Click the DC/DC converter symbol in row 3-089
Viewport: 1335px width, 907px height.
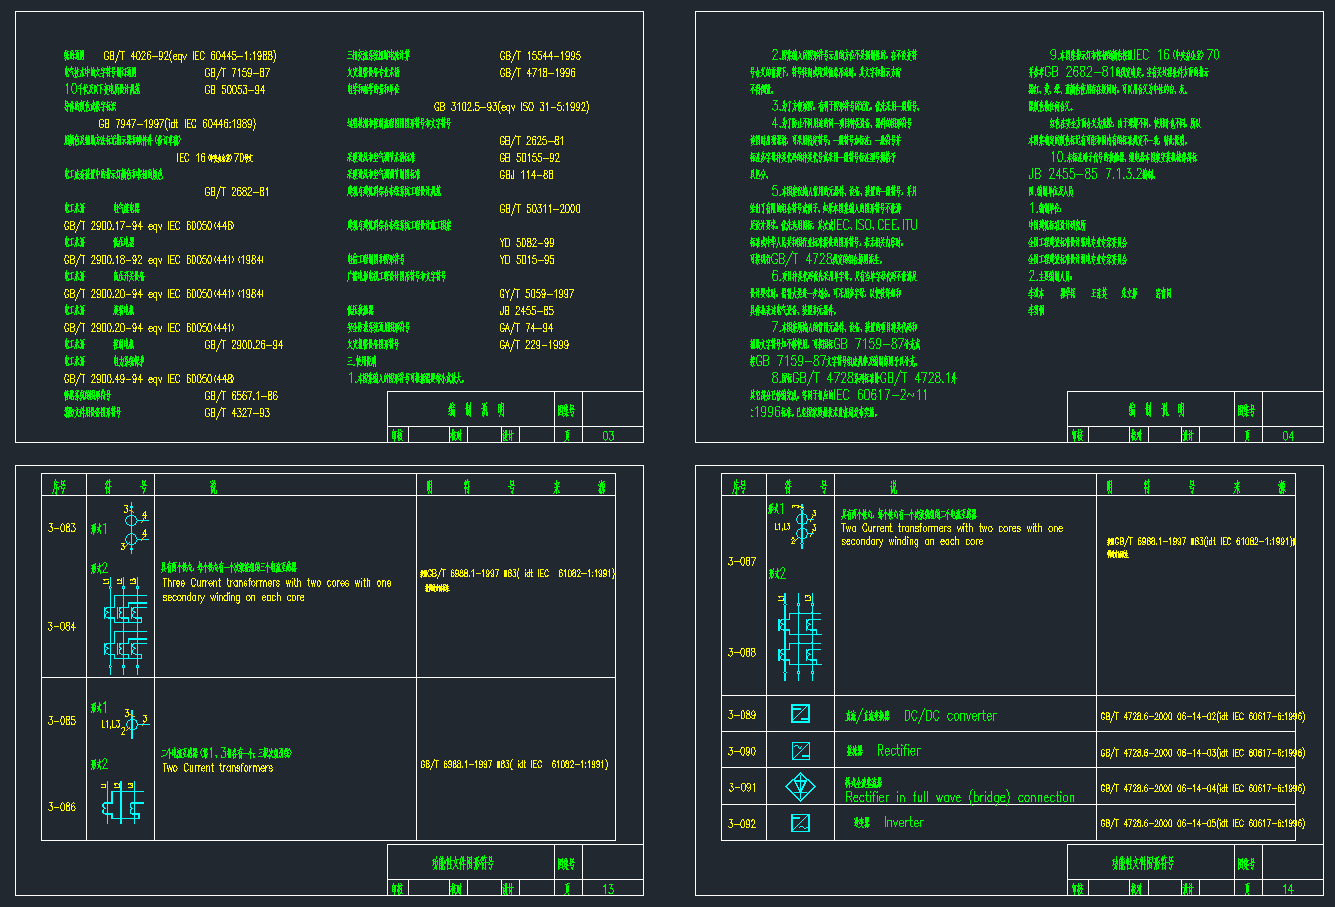(x=800, y=714)
